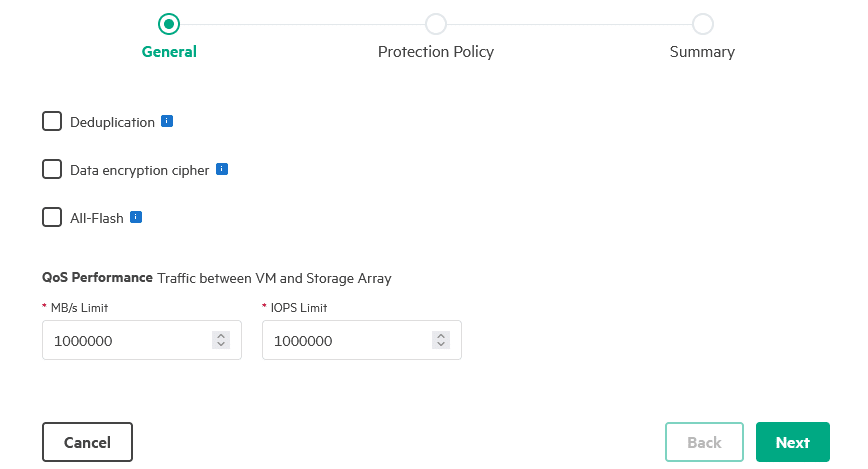Cancel the wizard

click(x=87, y=442)
